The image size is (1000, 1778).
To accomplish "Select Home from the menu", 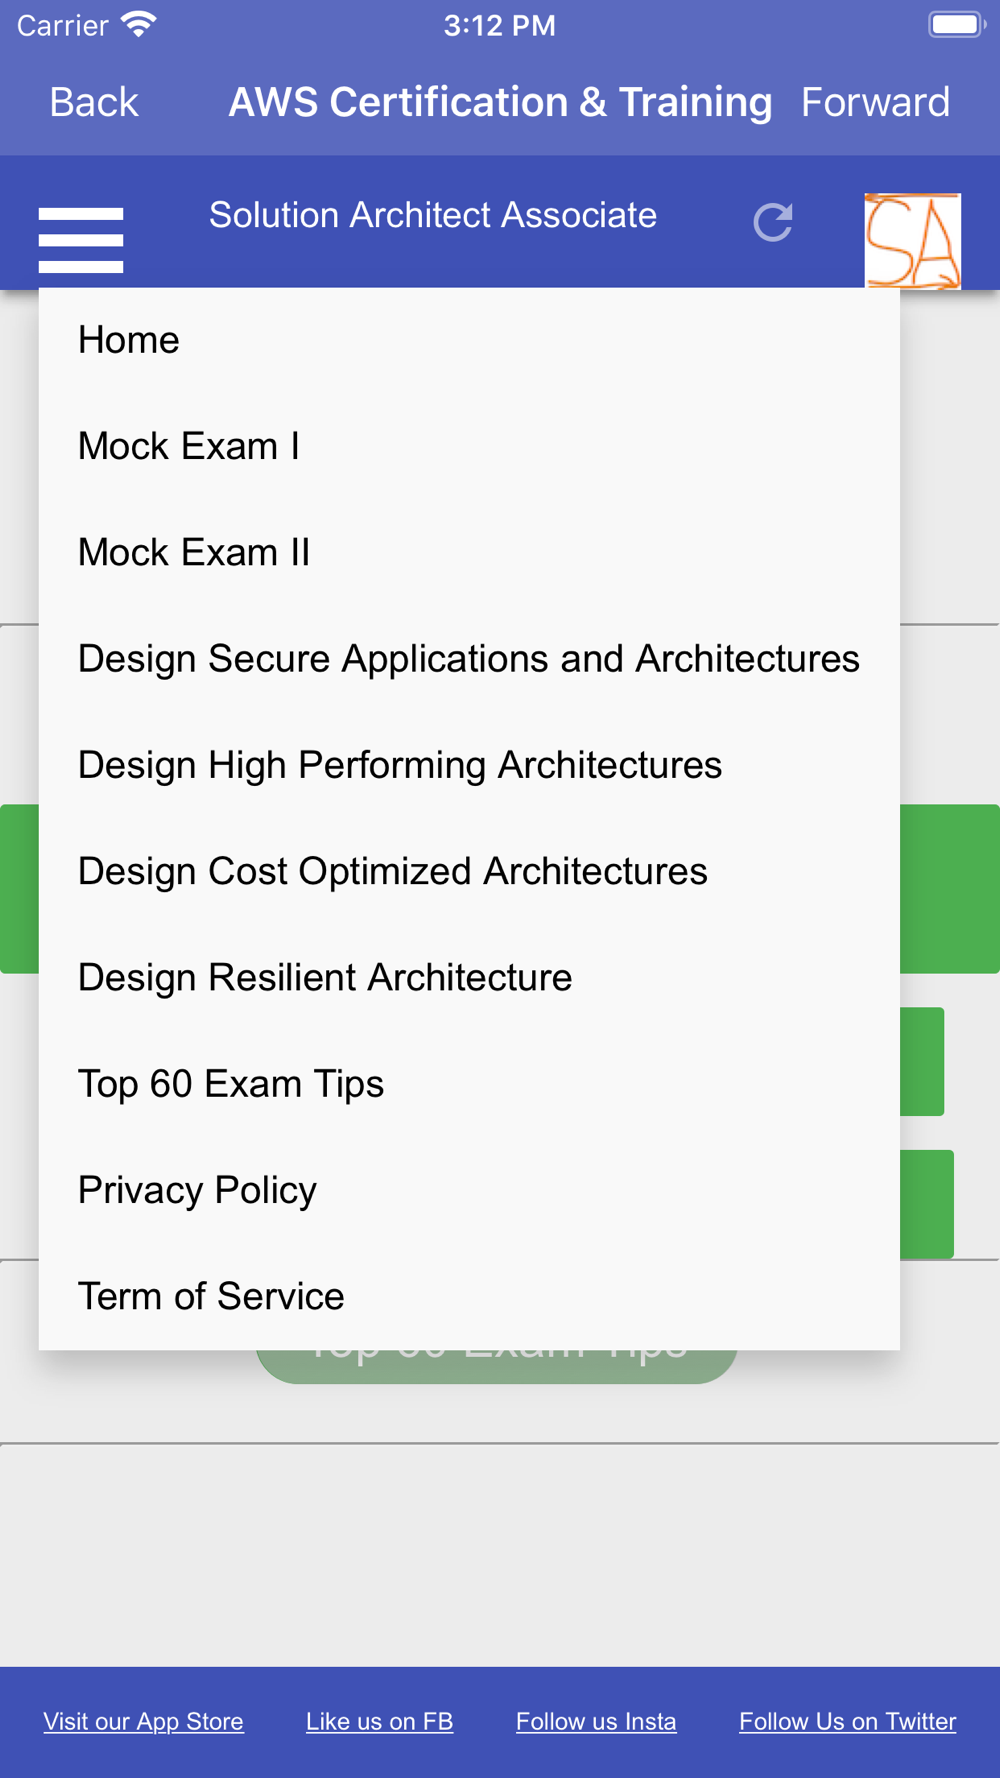I will 129,340.
